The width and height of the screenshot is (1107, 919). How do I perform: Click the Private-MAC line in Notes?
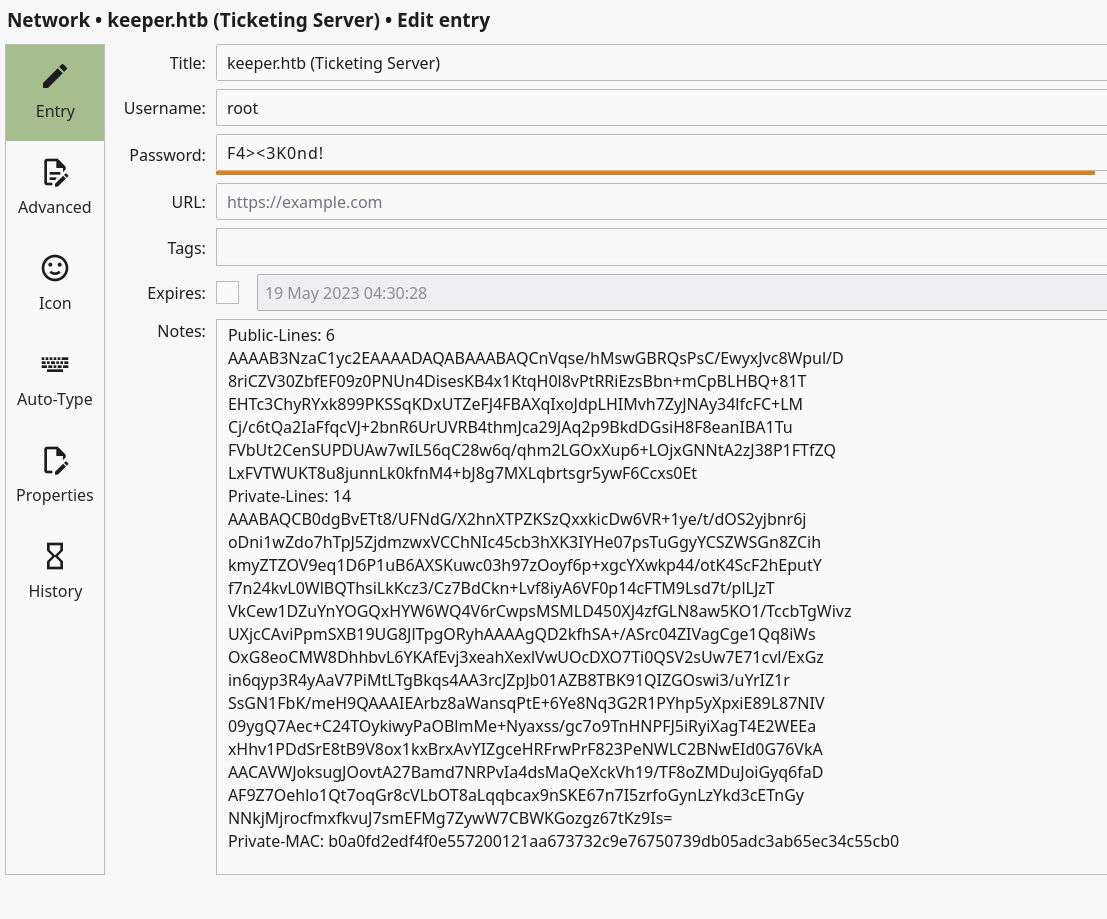563,841
